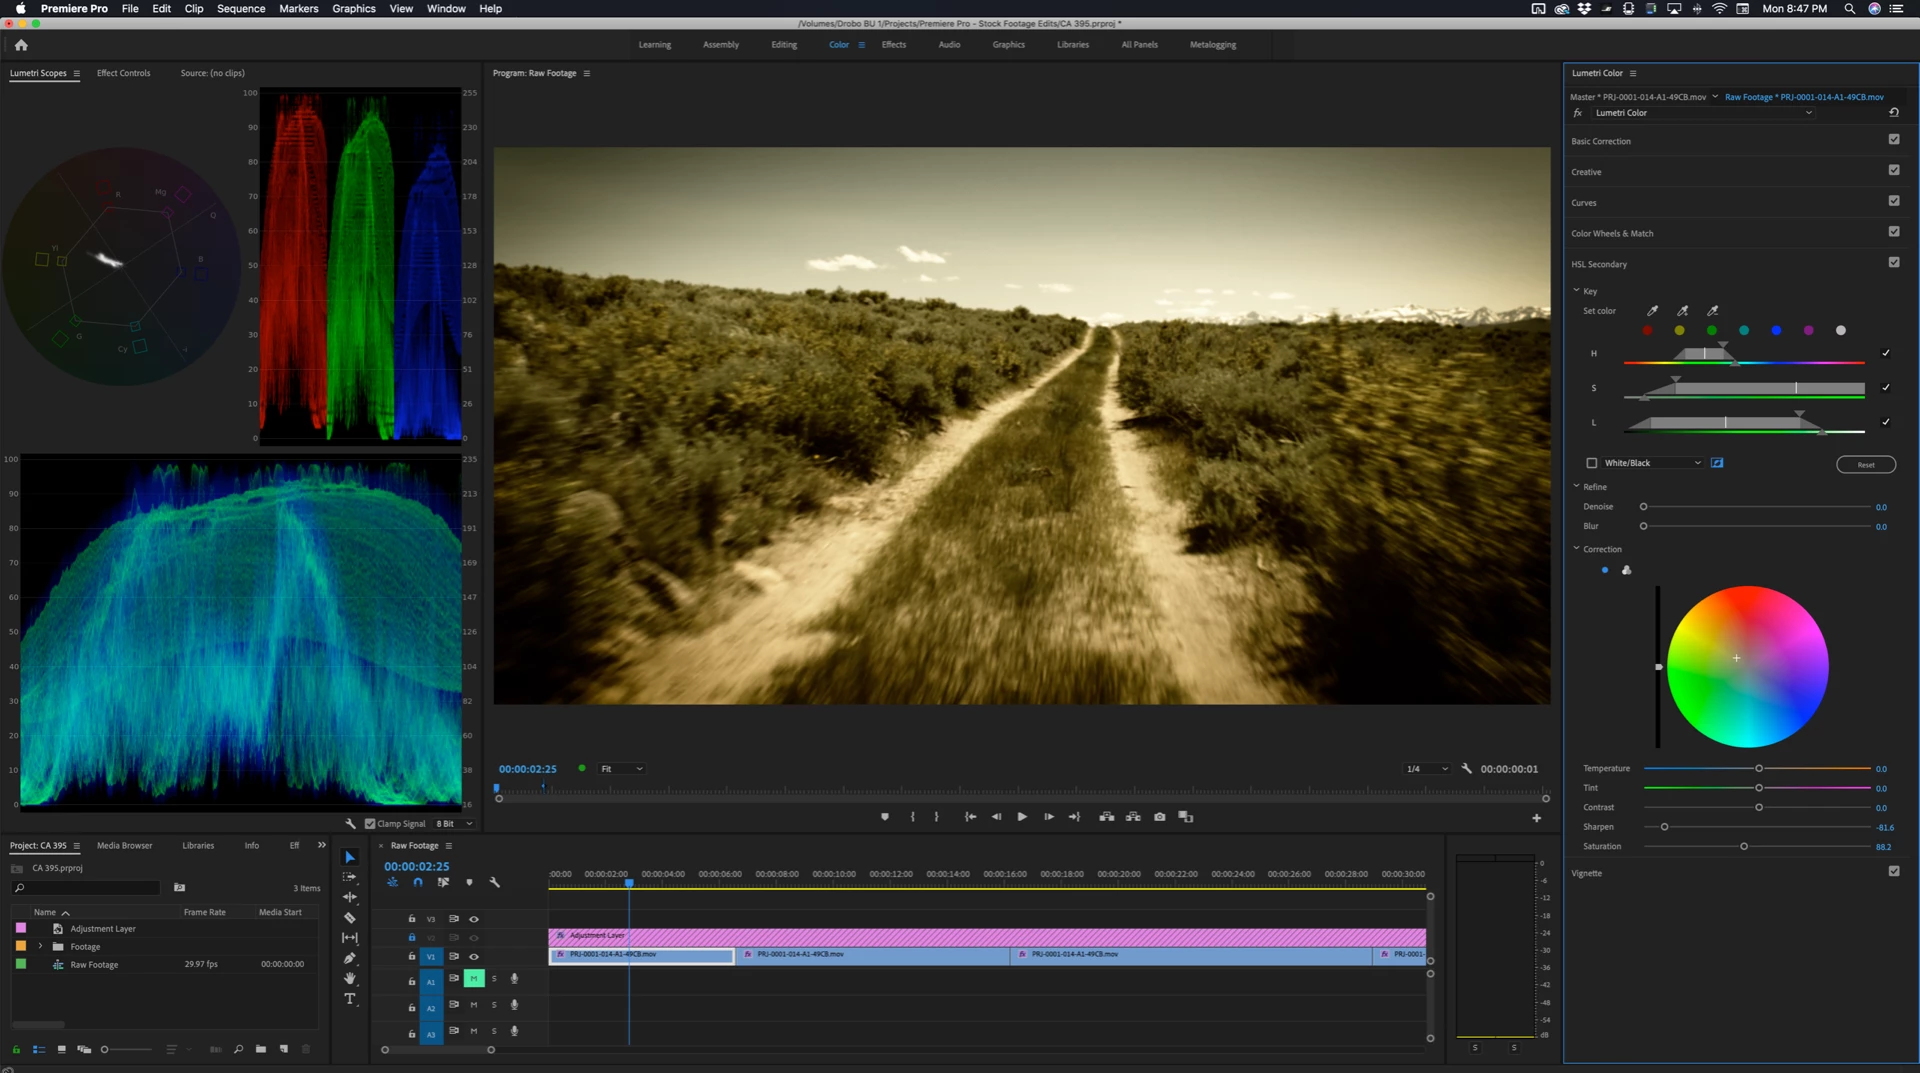
Task: Select the Selection tool arrow
Action: point(350,857)
